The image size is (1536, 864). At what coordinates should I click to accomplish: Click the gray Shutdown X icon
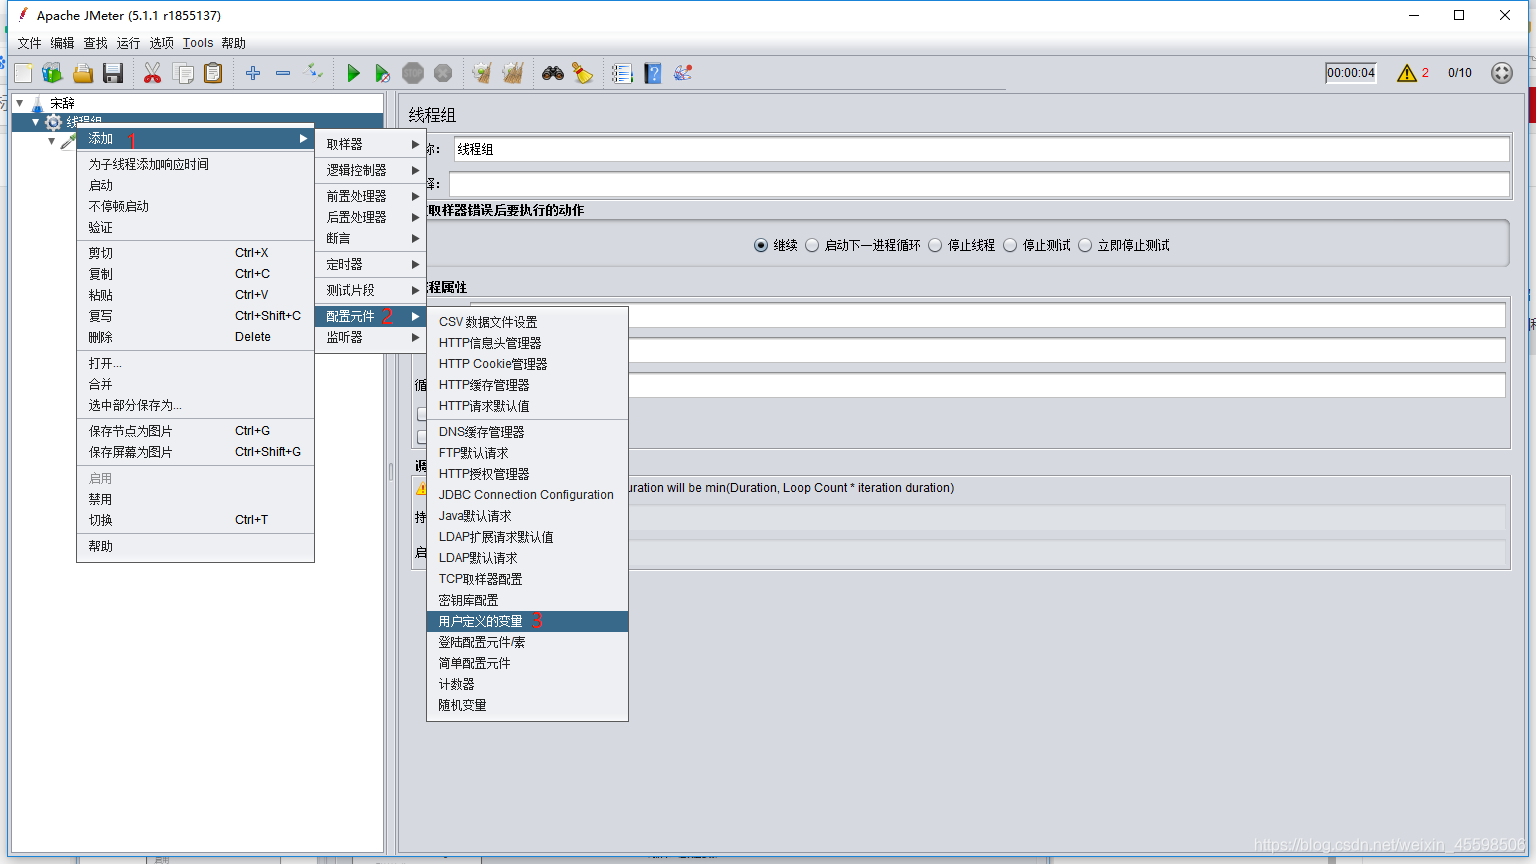[x=443, y=73]
